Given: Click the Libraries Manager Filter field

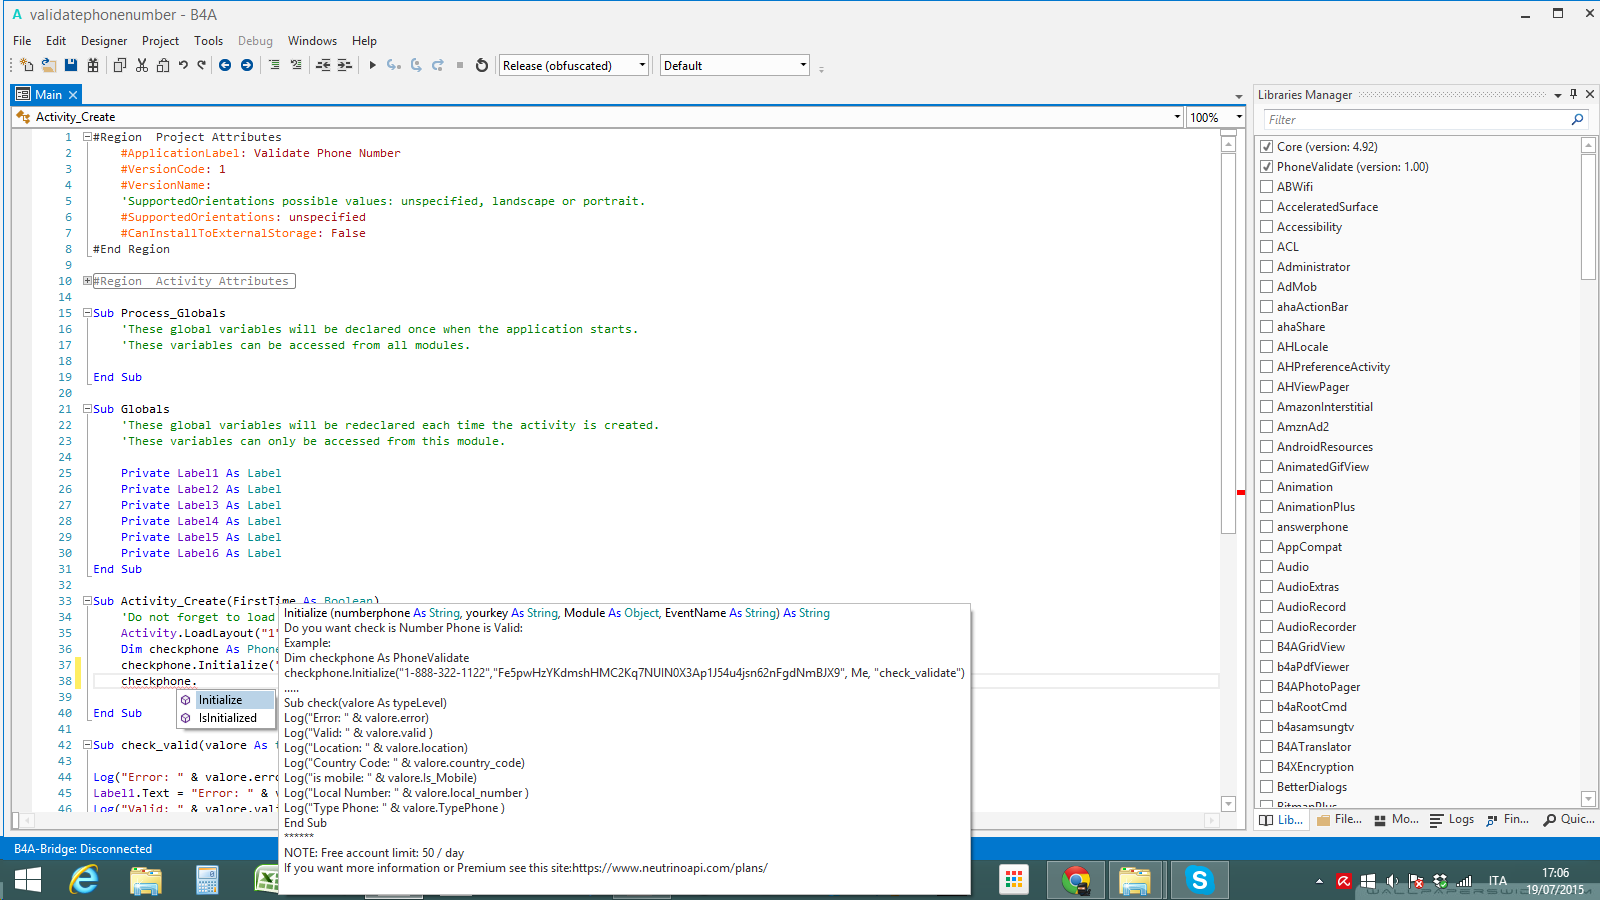Looking at the screenshot, I should coord(1415,120).
